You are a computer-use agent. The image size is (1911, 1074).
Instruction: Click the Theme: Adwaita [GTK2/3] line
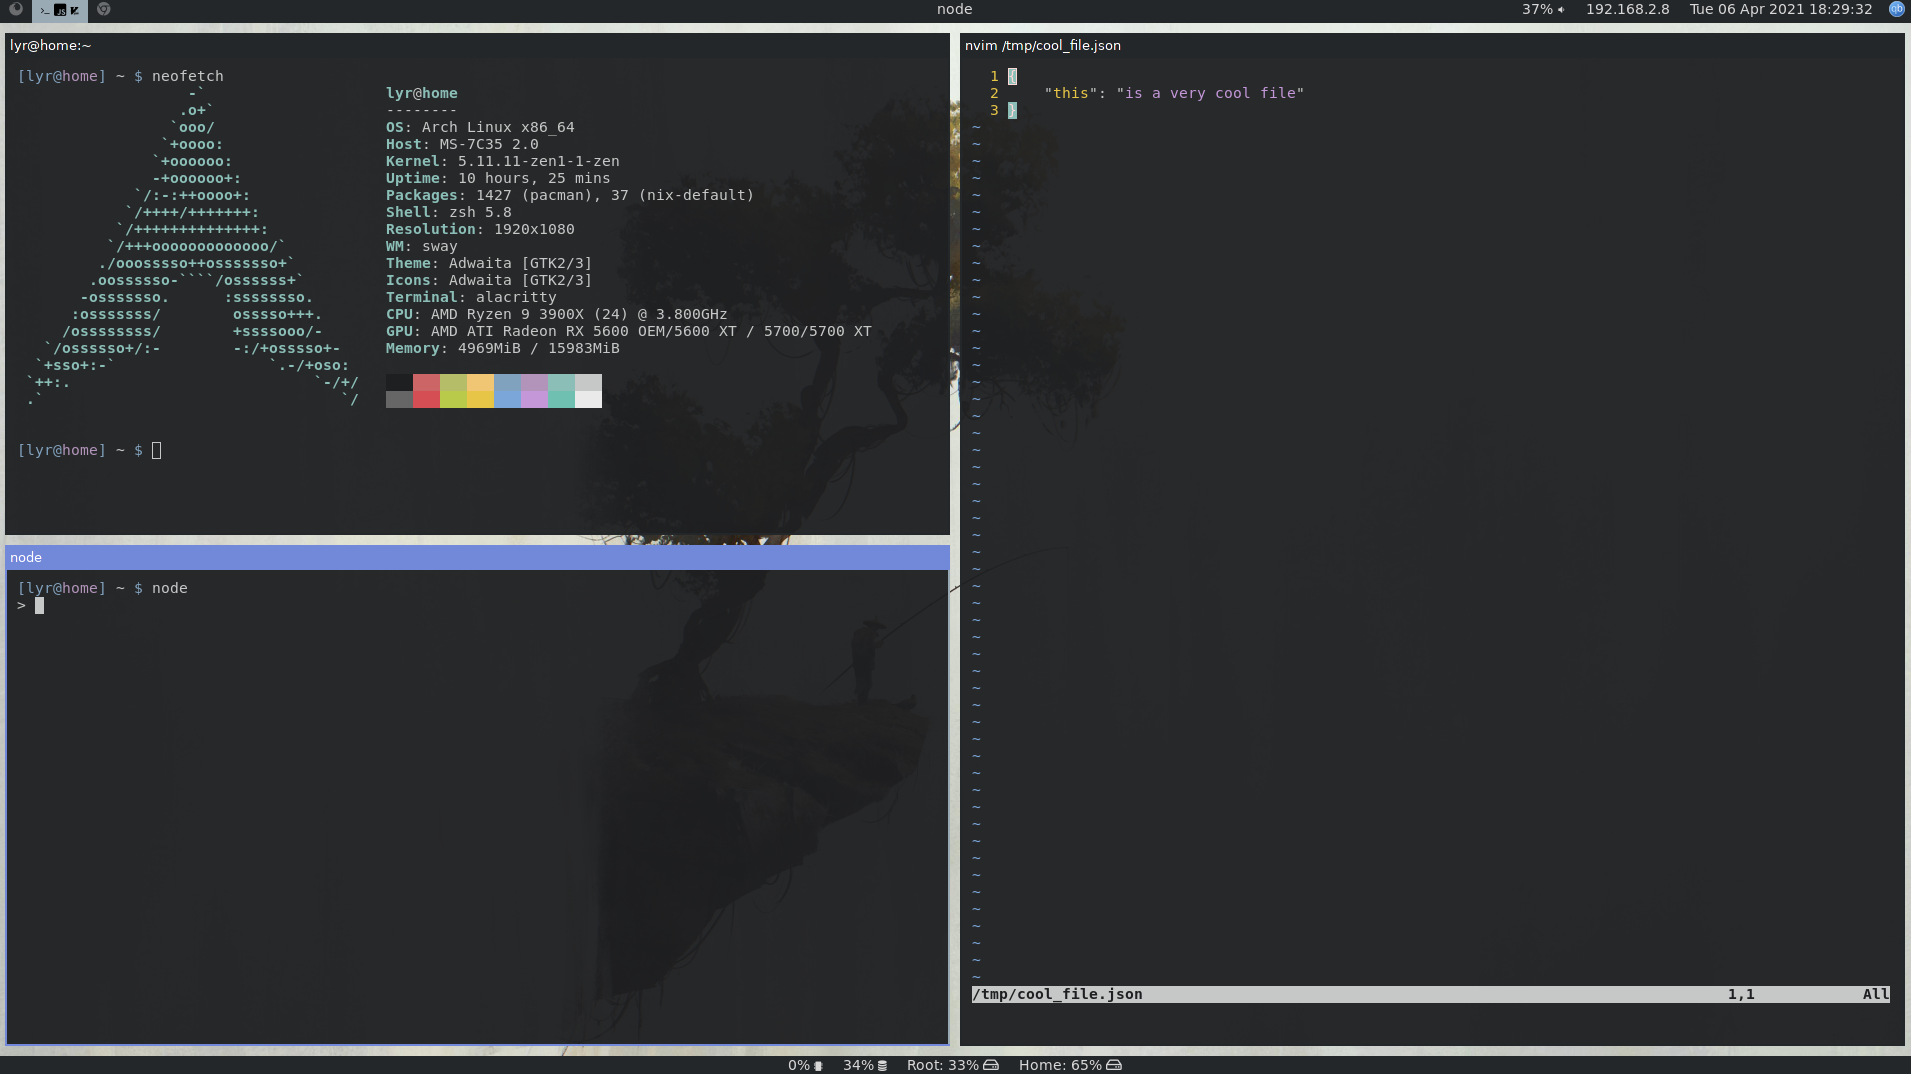pyautogui.click(x=489, y=263)
